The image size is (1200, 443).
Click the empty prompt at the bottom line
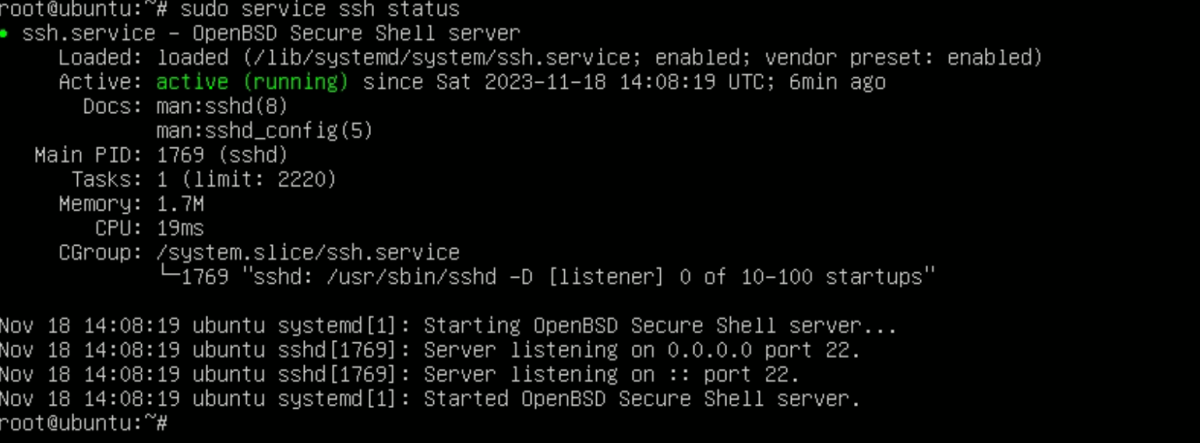click(84, 424)
